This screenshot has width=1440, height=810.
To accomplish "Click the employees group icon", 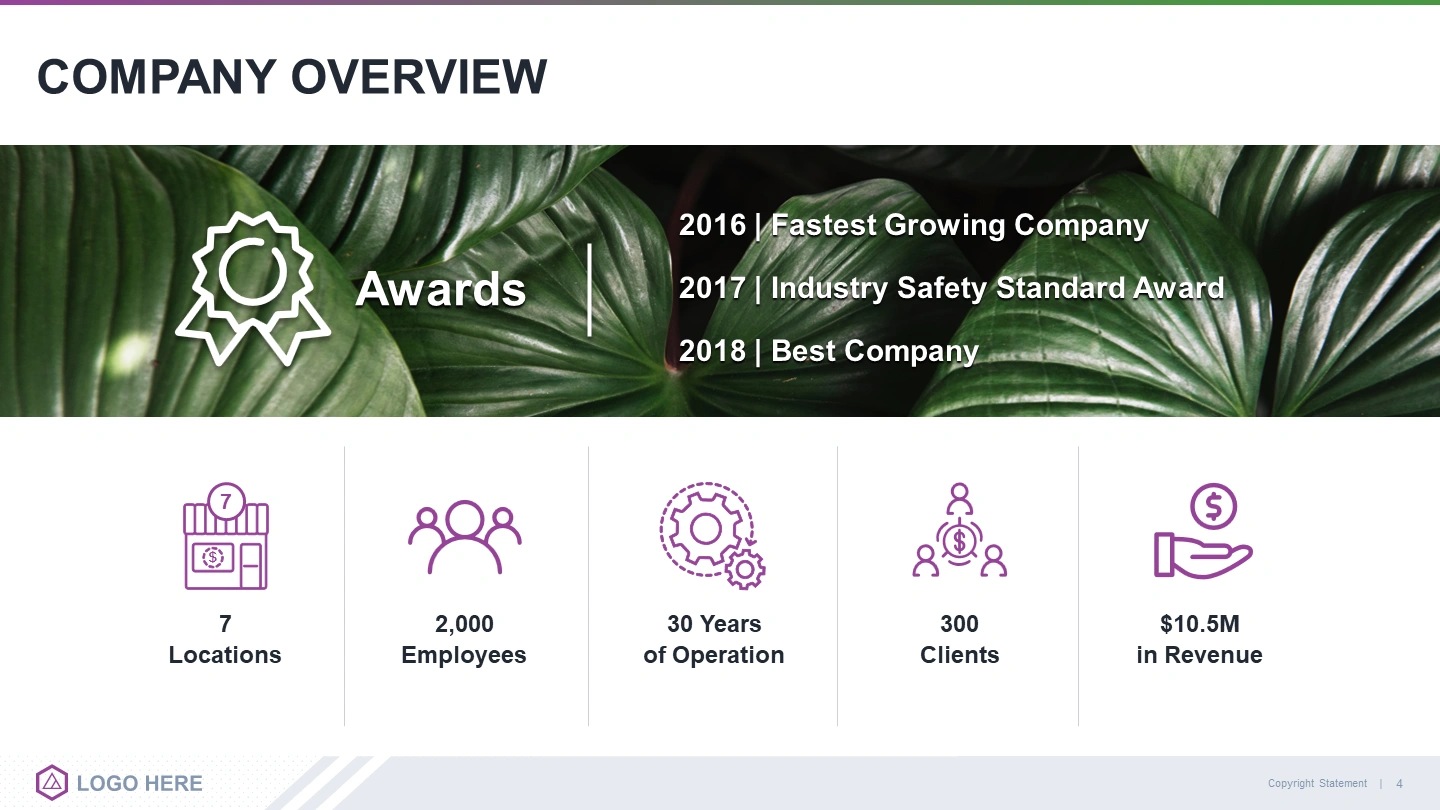I will (465, 537).
